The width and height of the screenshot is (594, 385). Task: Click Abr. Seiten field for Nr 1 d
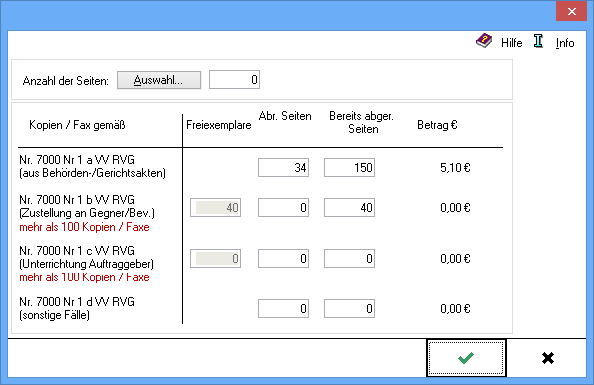(283, 308)
